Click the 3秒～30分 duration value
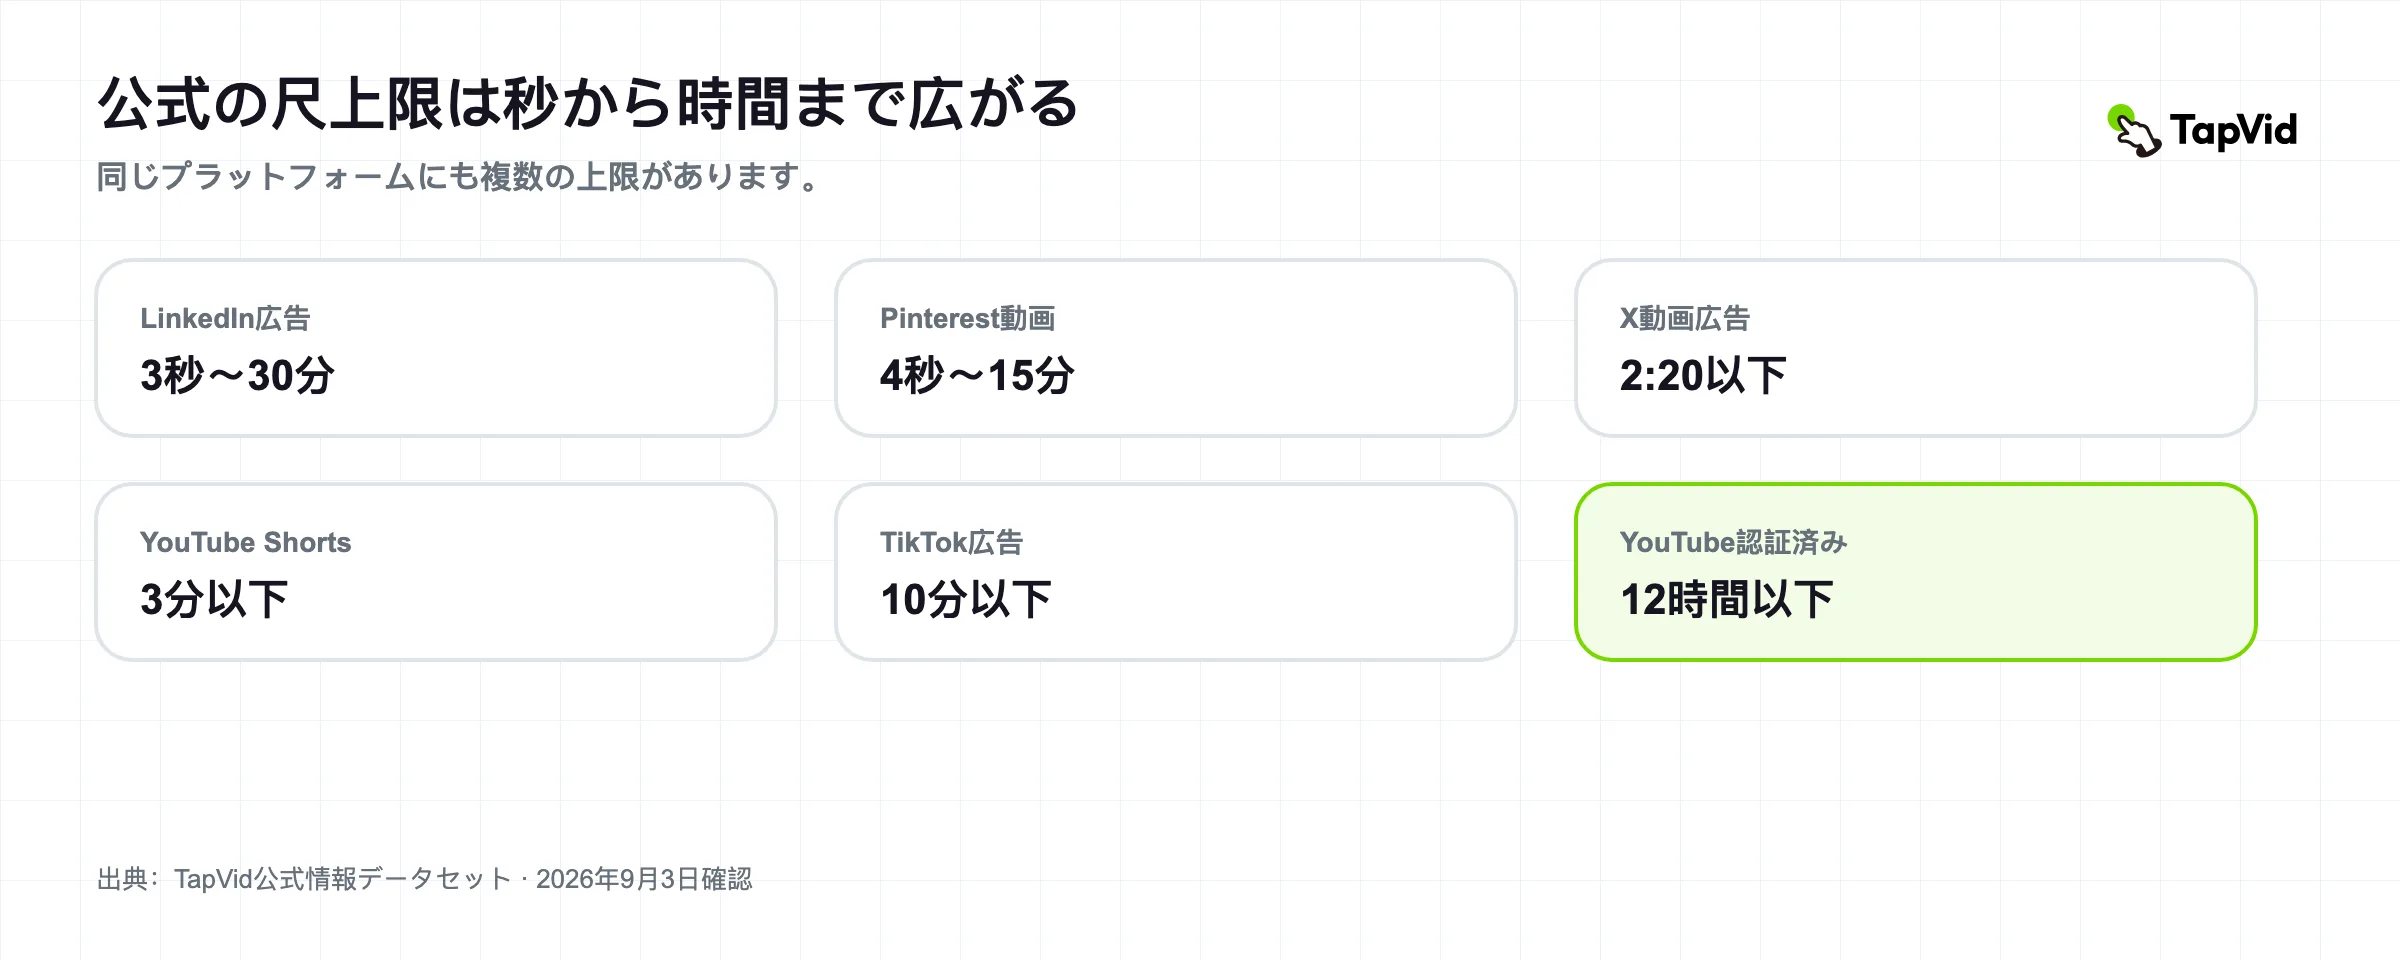 237,376
